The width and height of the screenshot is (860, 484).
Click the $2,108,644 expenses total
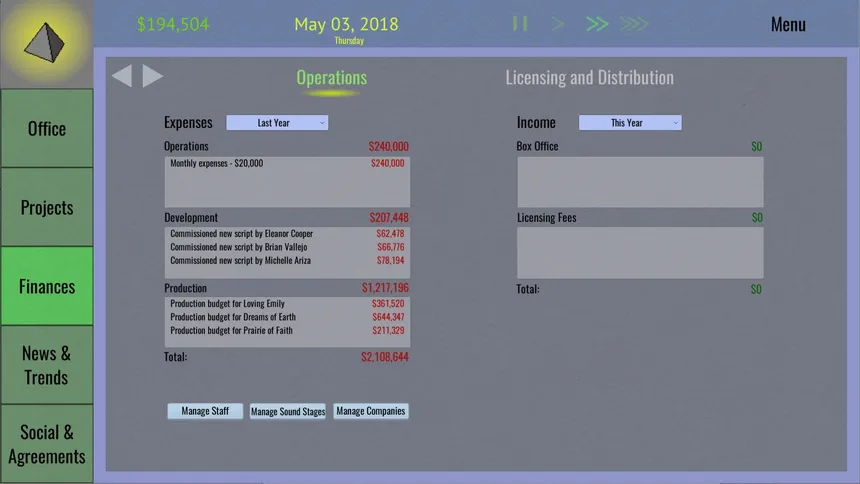coord(384,357)
